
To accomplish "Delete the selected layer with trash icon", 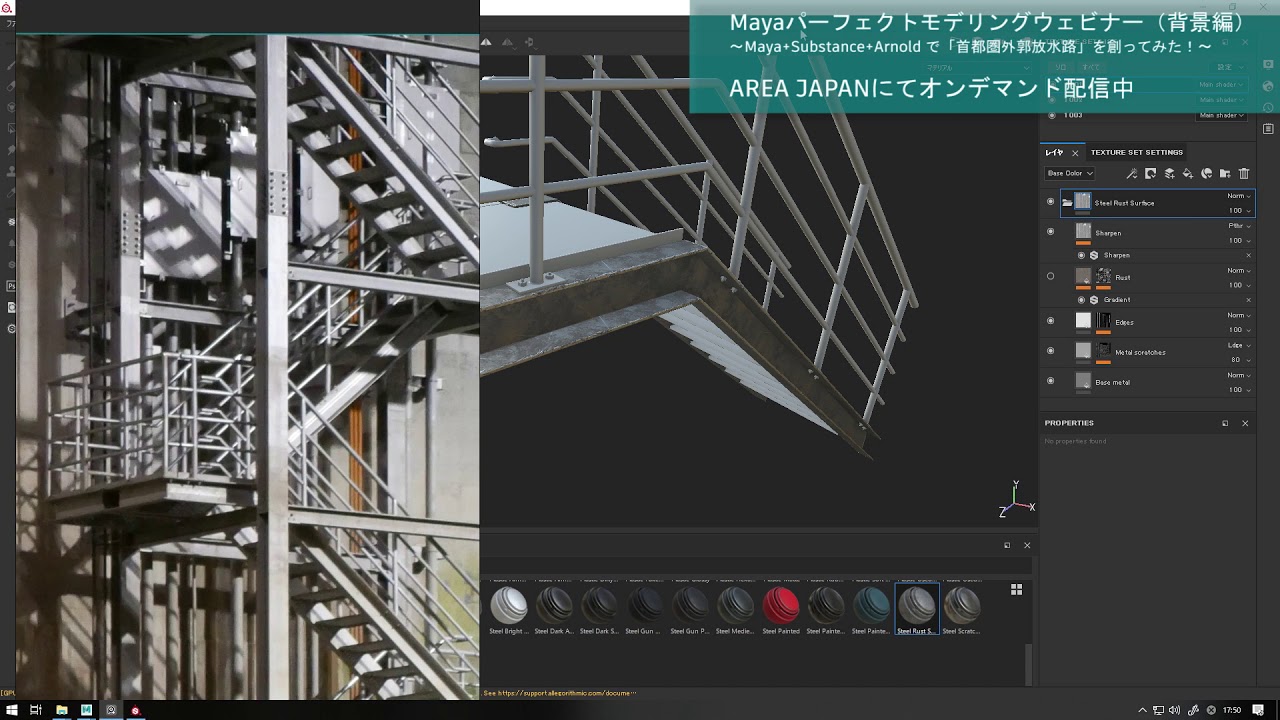I will [x=1244, y=174].
